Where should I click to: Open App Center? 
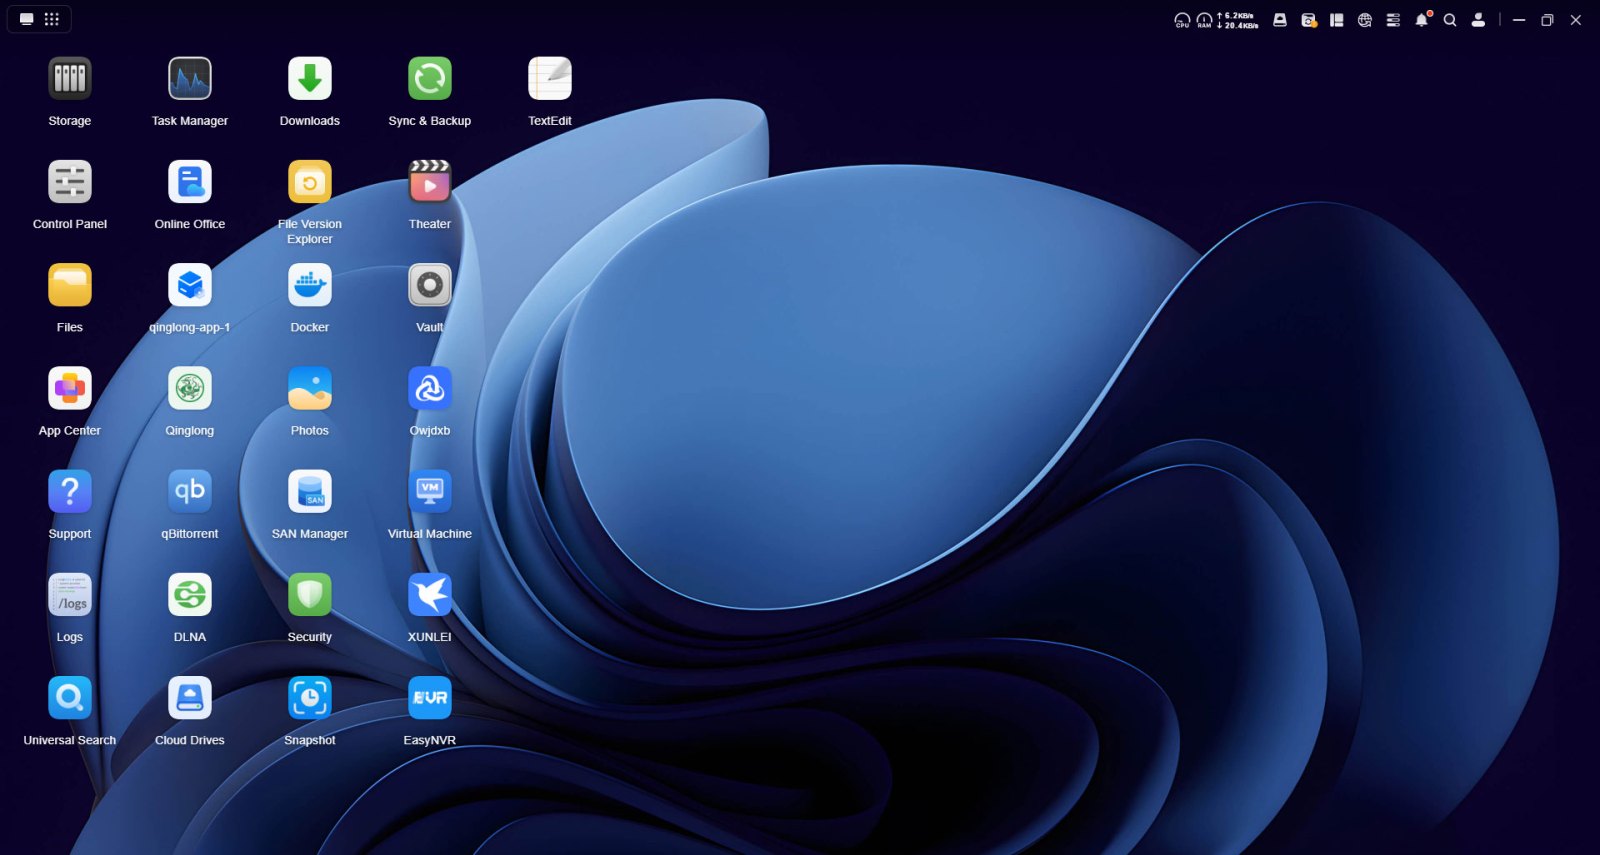coord(70,389)
